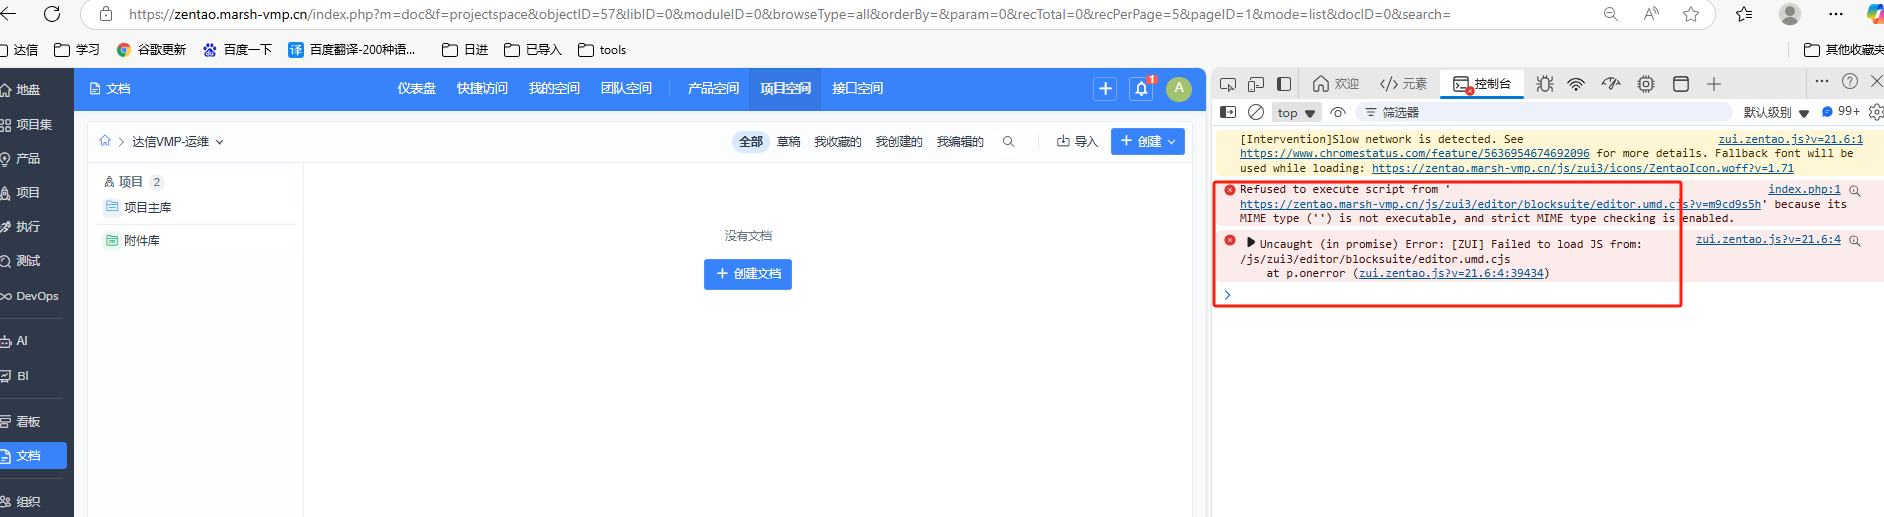Viewport: 1884px width, 517px height.
Task: Open DevTools 元素 tab
Action: point(1403,84)
